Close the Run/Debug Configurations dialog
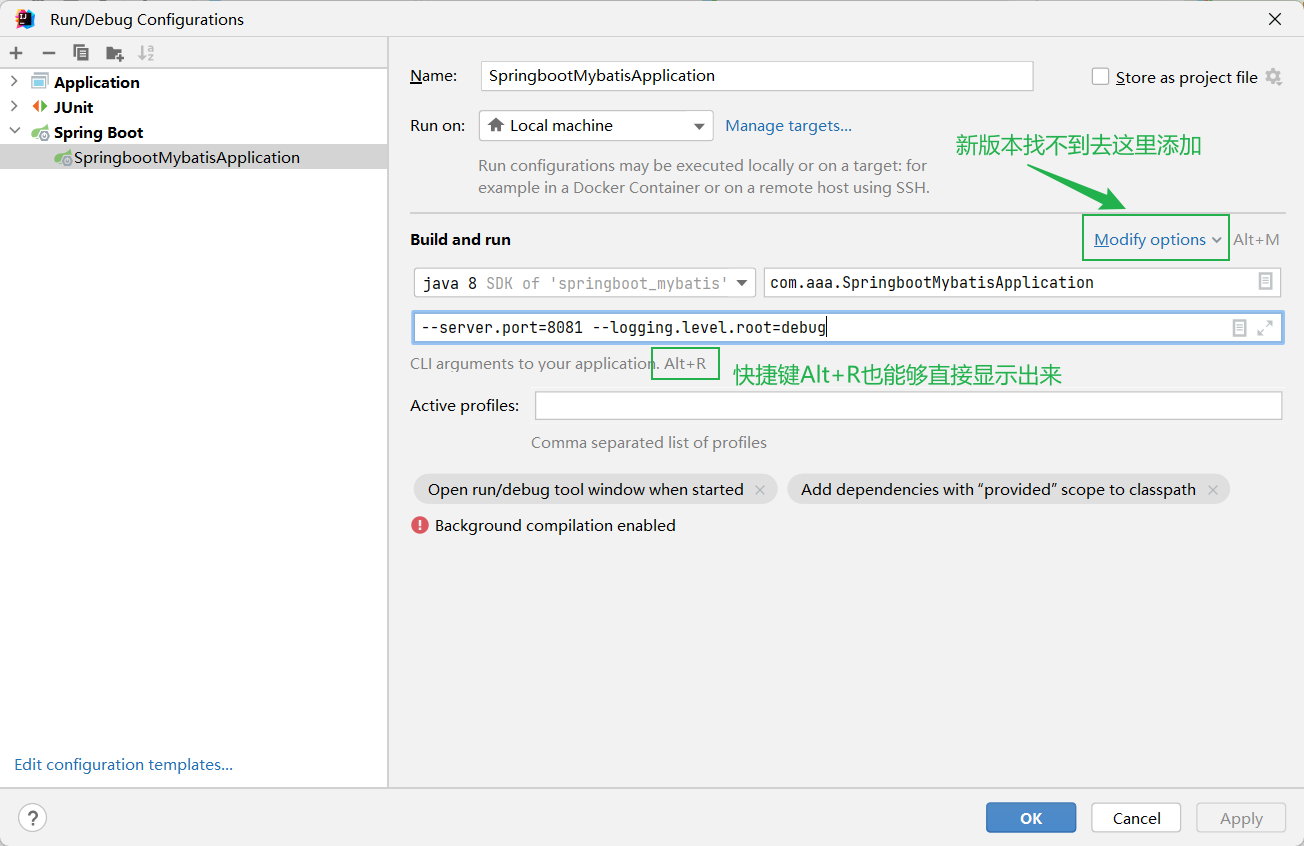 1275,19
